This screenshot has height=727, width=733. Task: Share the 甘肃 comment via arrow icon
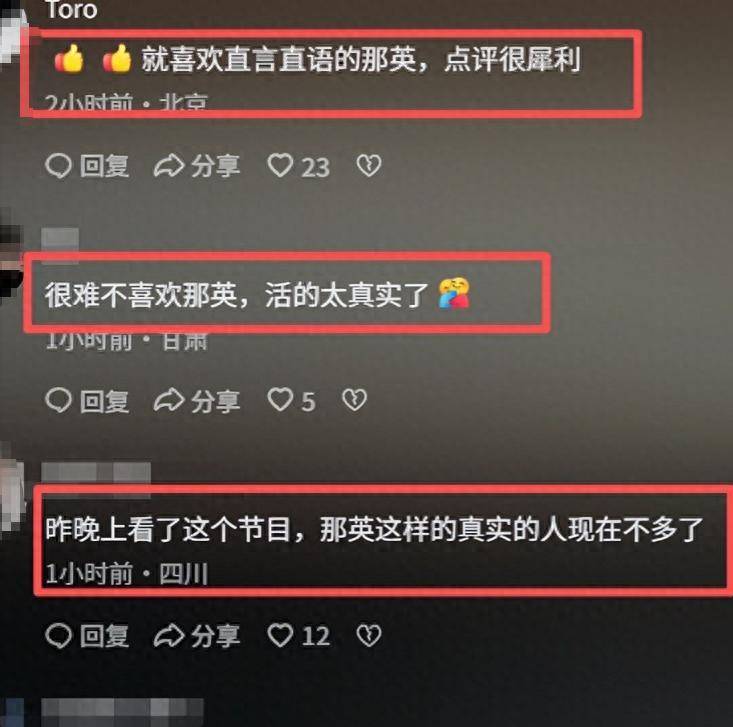[x=169, y=401]
